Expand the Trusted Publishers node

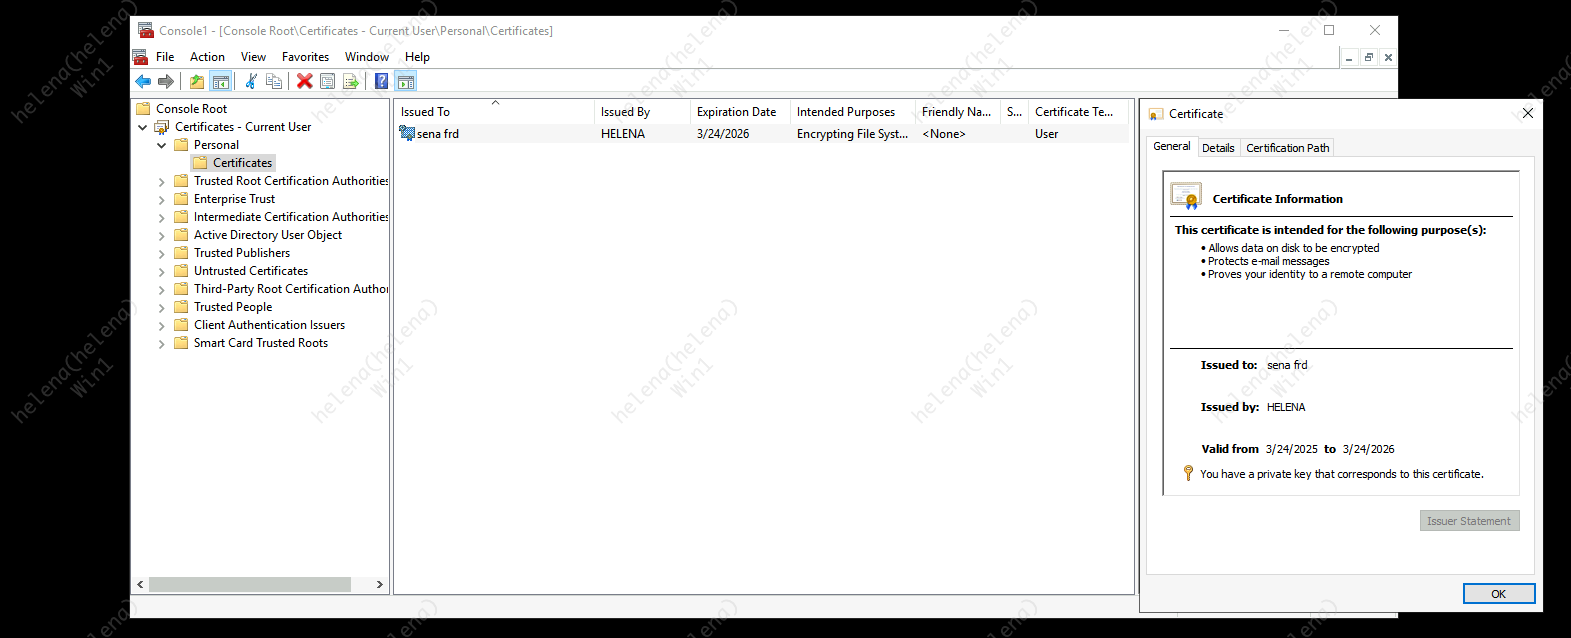[162, 254]
